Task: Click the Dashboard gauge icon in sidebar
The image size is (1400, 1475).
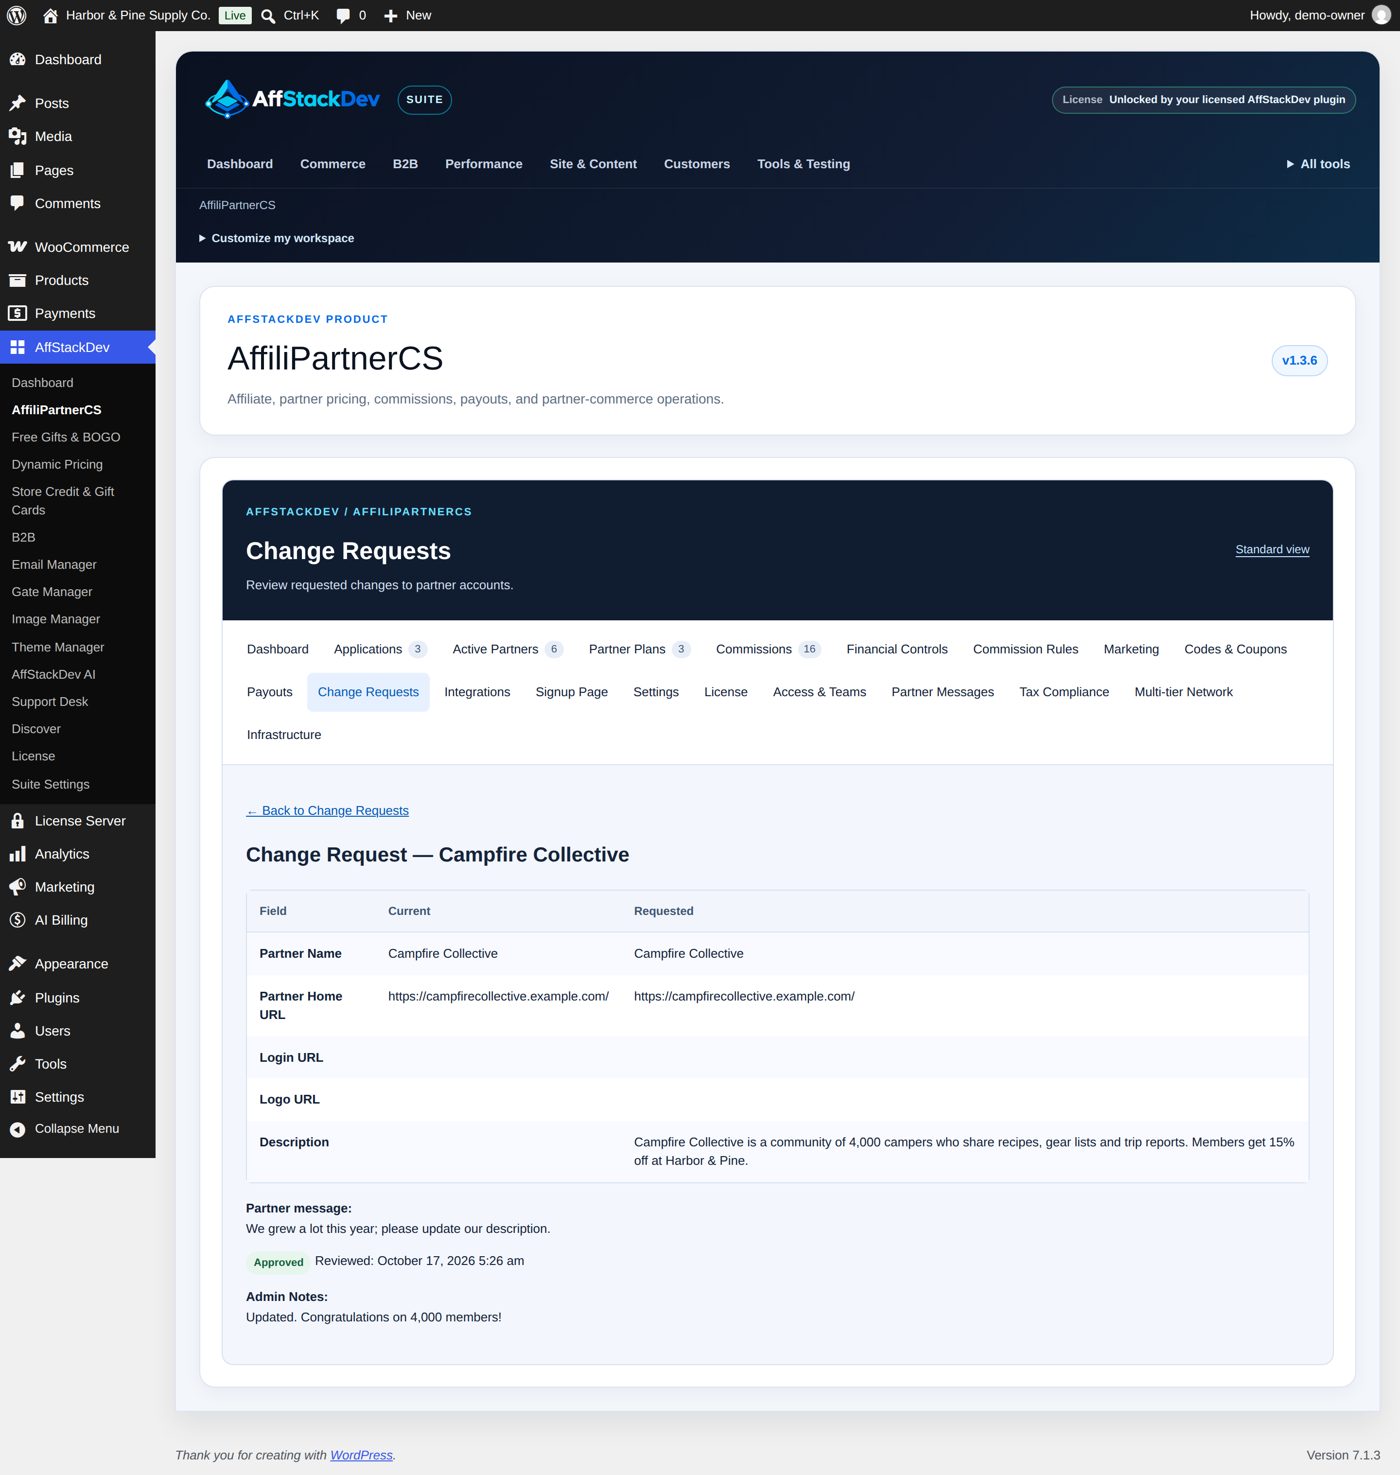Action: click(x=17, y=59)
